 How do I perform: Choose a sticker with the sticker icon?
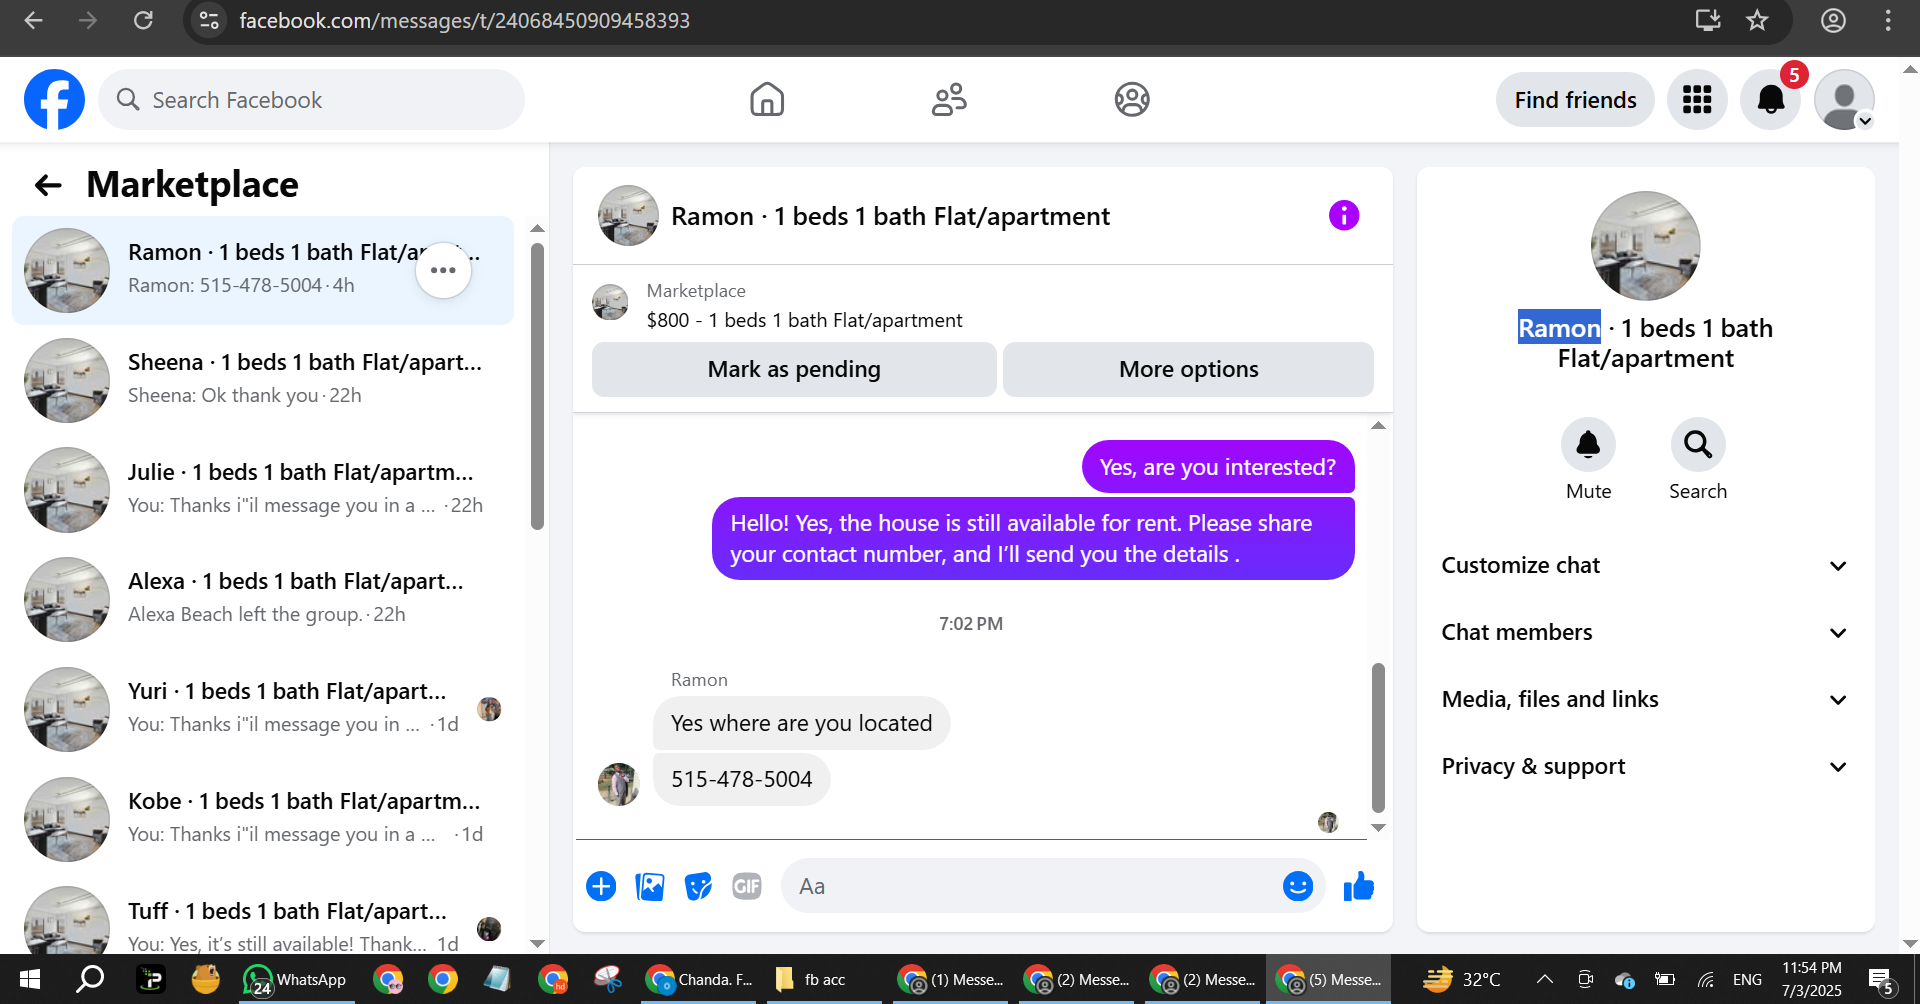[698, 886]
